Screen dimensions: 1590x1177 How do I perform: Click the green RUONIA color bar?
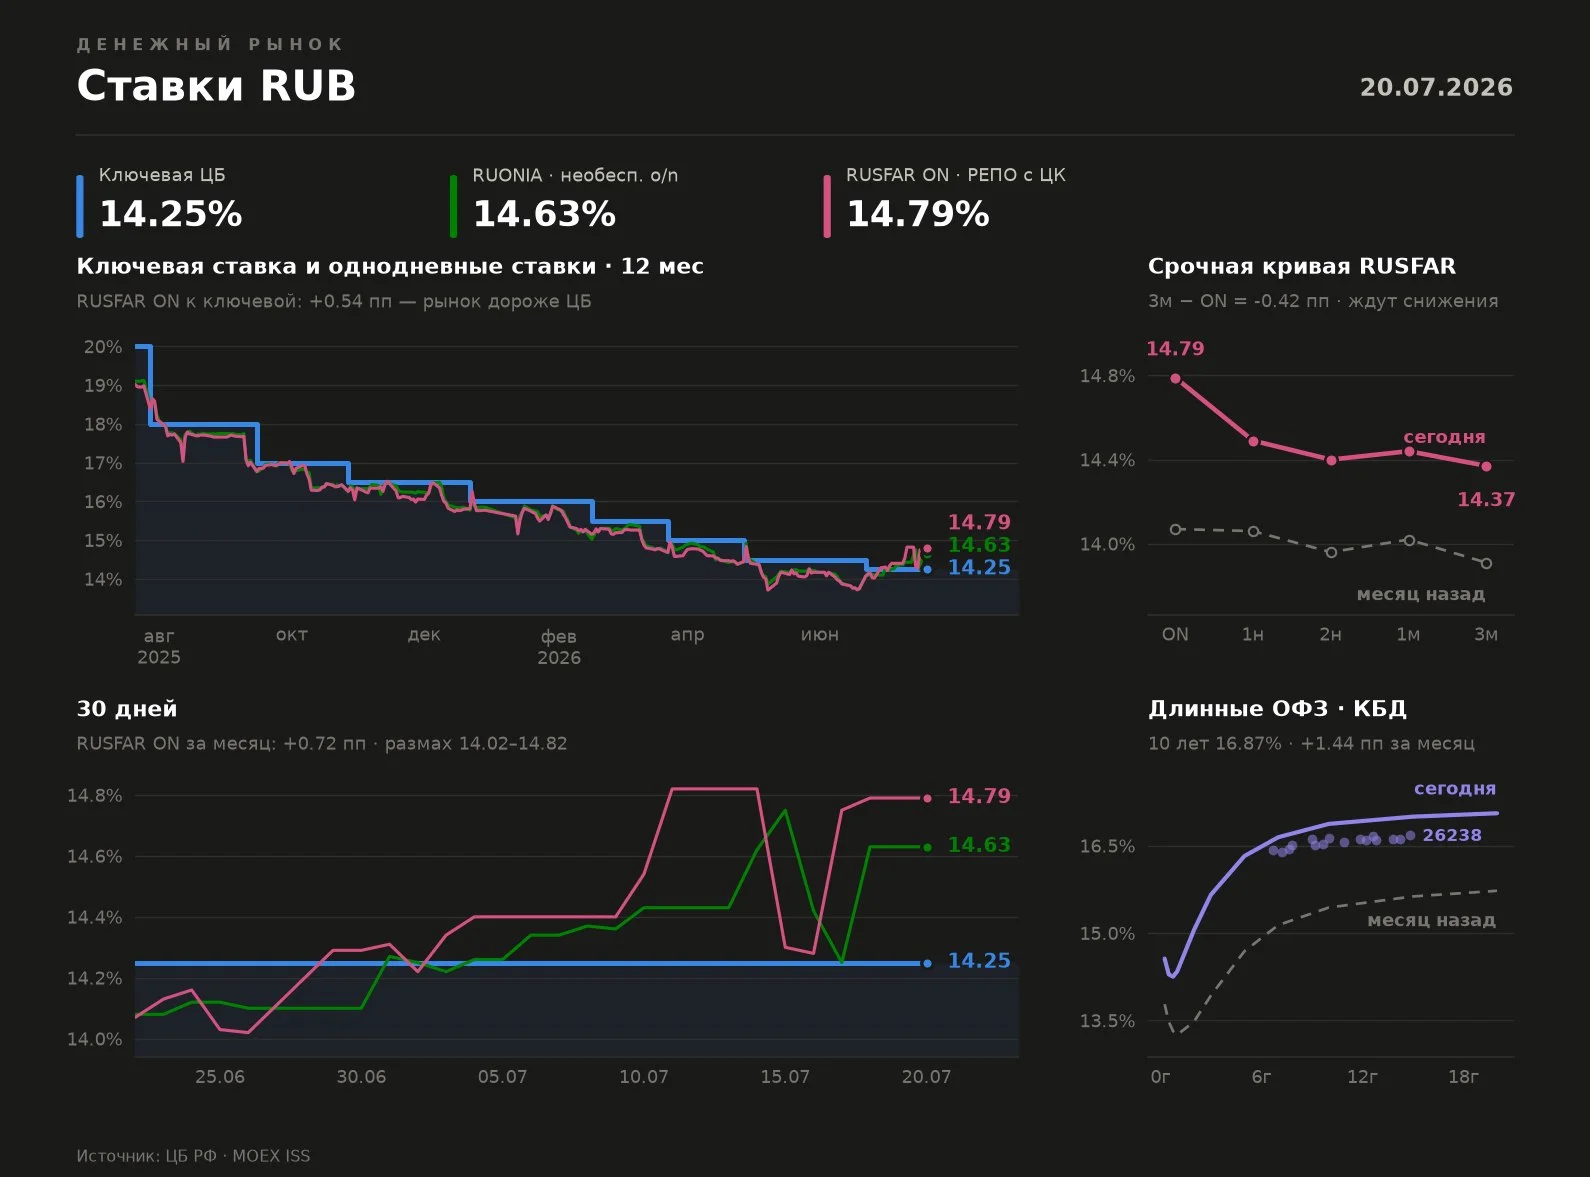click(x=453, y=206)
